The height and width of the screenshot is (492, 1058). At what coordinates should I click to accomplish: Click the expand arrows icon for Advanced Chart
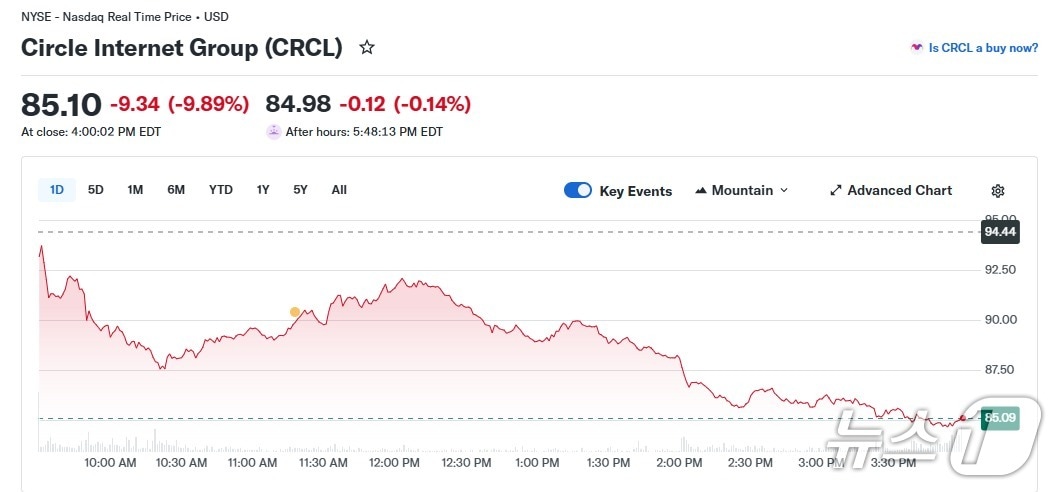click(x=836, y=190)
